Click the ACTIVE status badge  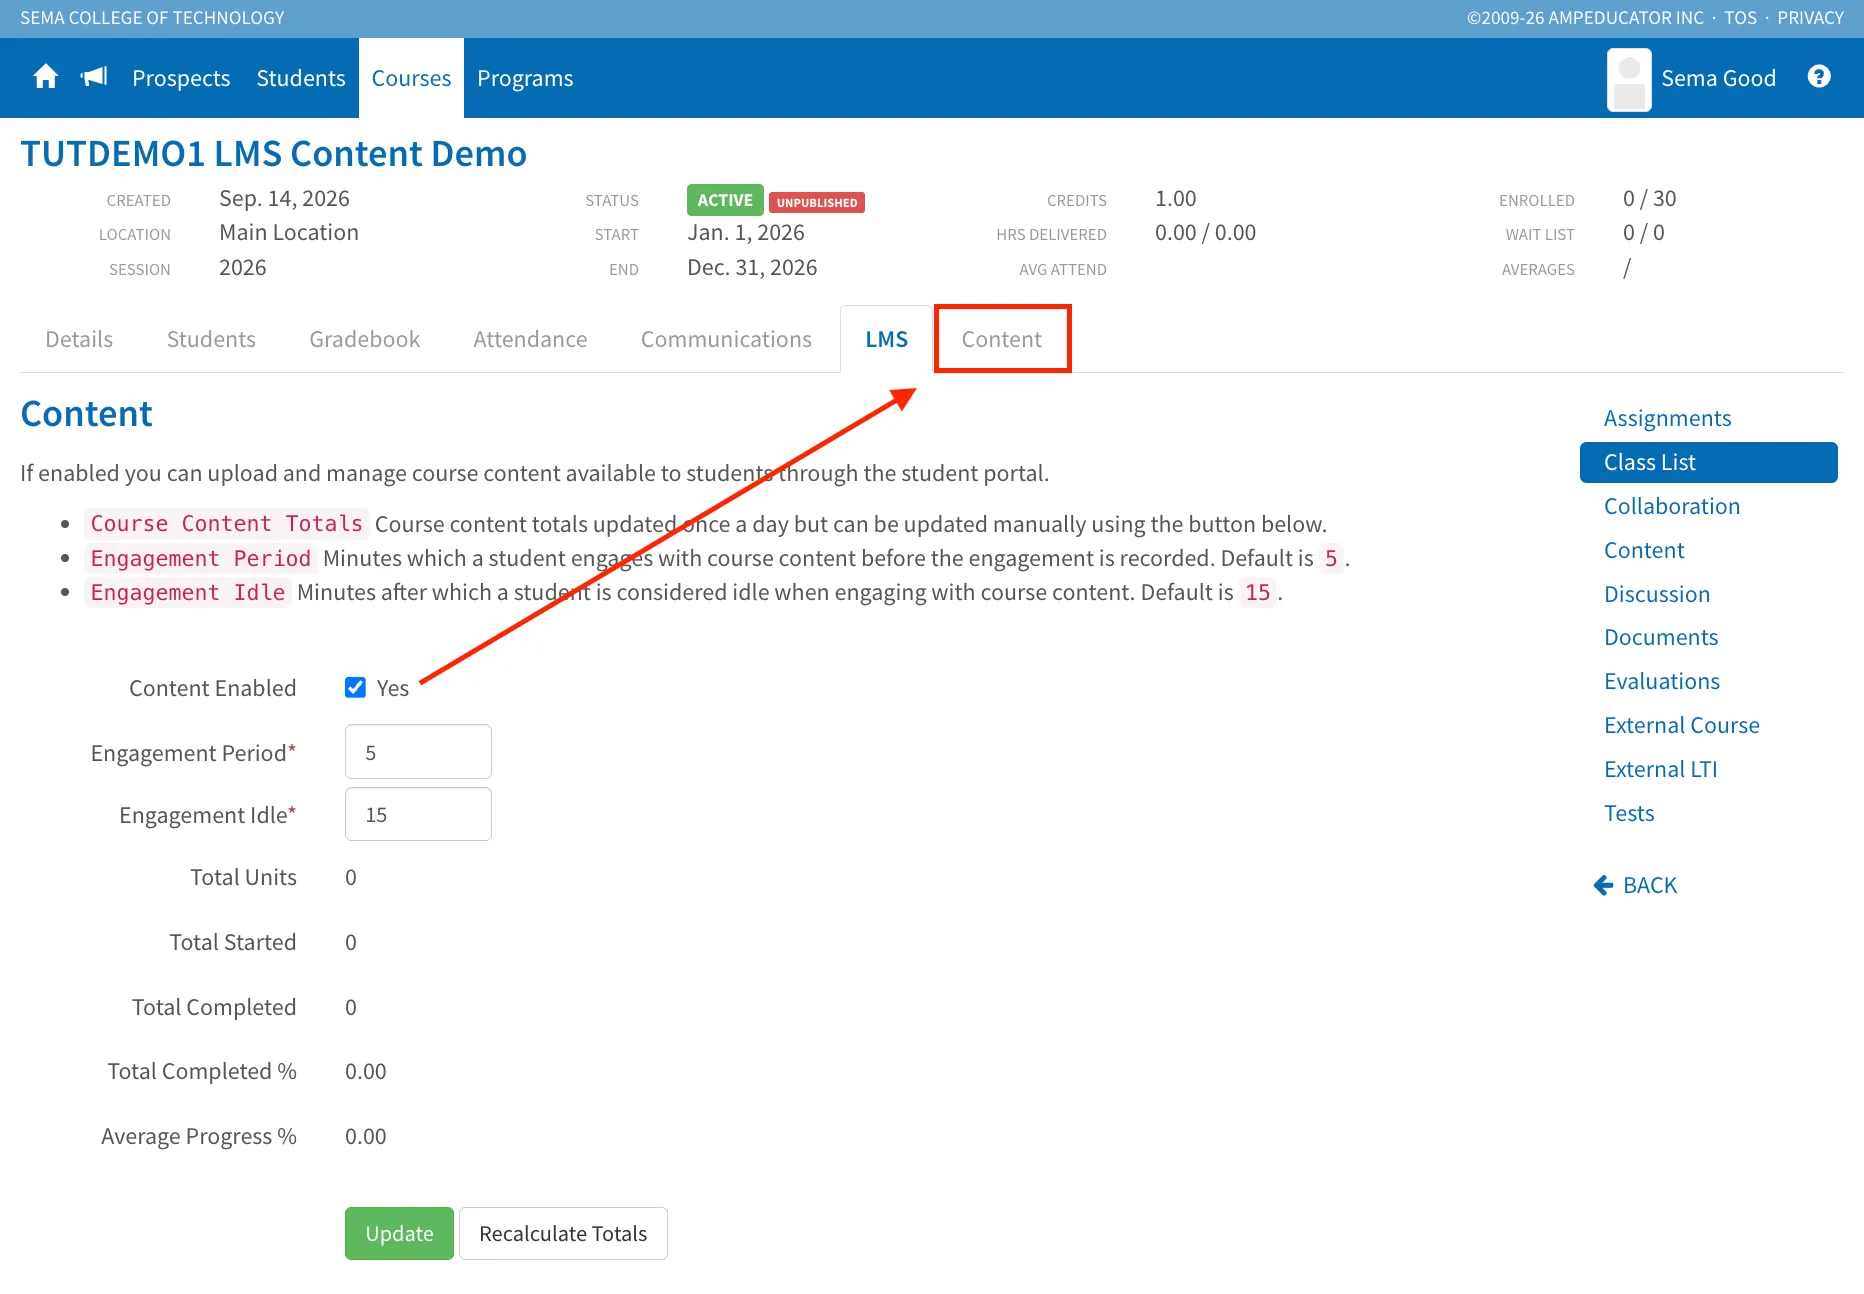[725, 200]
